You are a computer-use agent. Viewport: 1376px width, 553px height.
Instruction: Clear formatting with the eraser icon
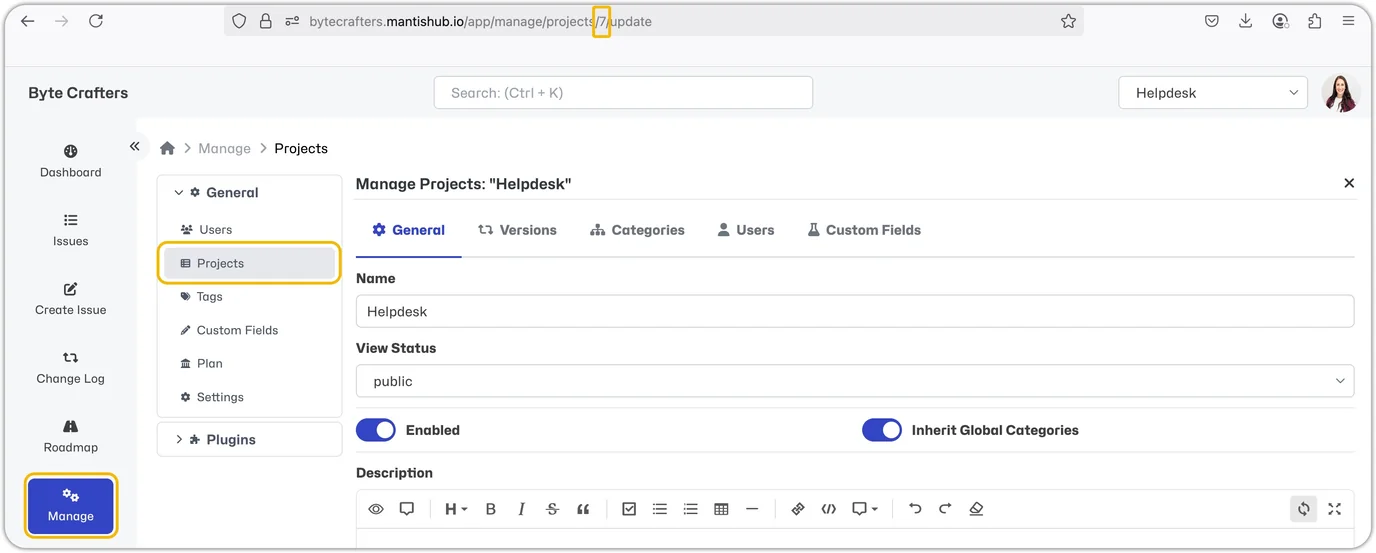point(976,509)
